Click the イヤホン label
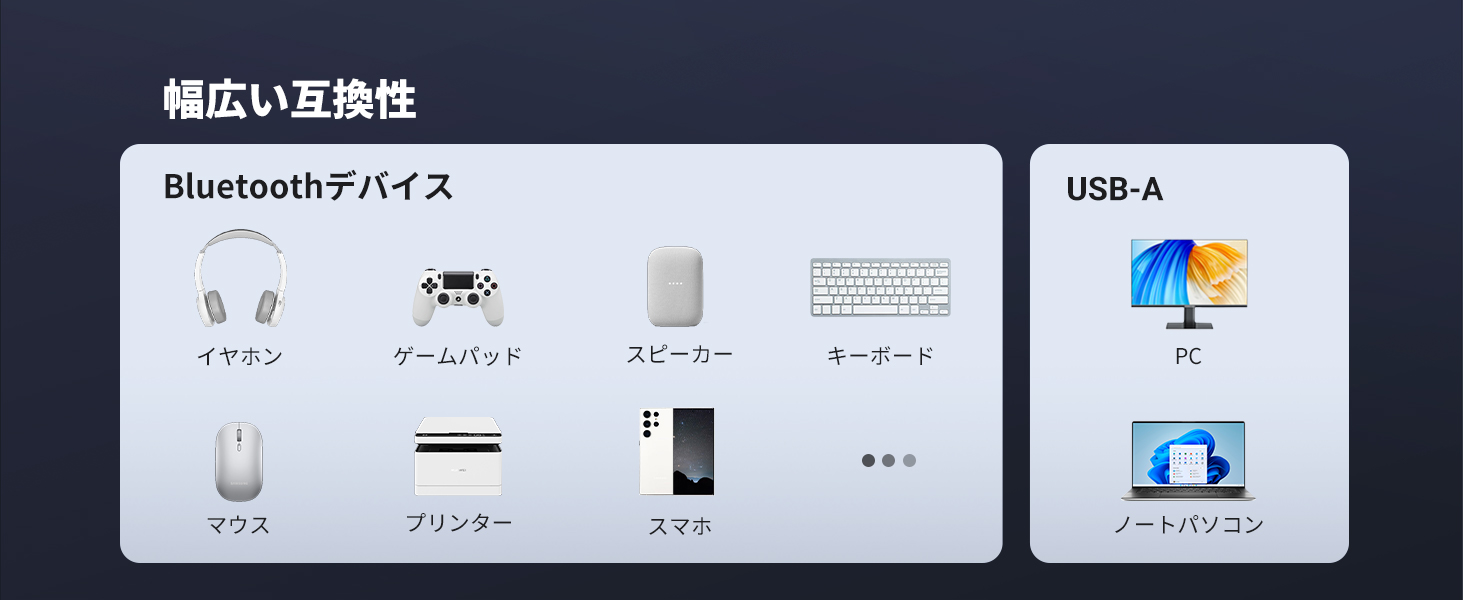Viewport: 1464px width, 600px height. pyautogui.click(x=240, y=356)
